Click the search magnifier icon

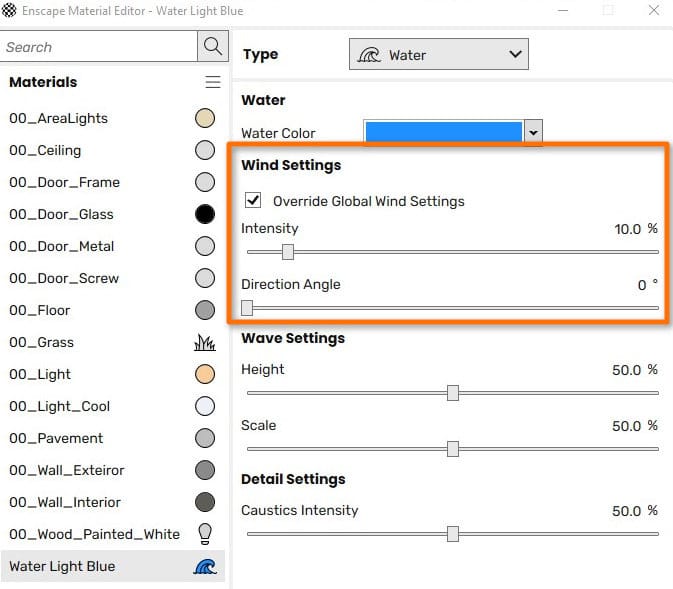(x=212, y=46)
